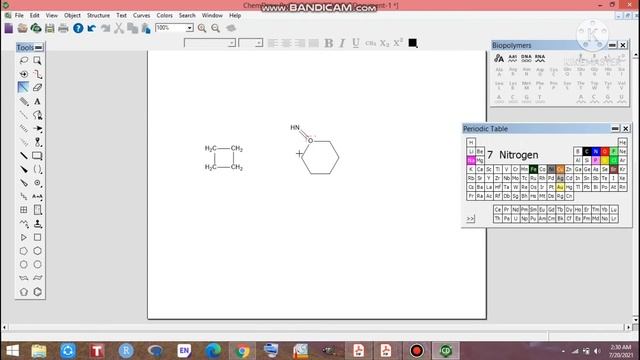Screen dimensions: 640x360
Task: Choose the Cyclohexane ring tool
Action: [x=37, y=251]
